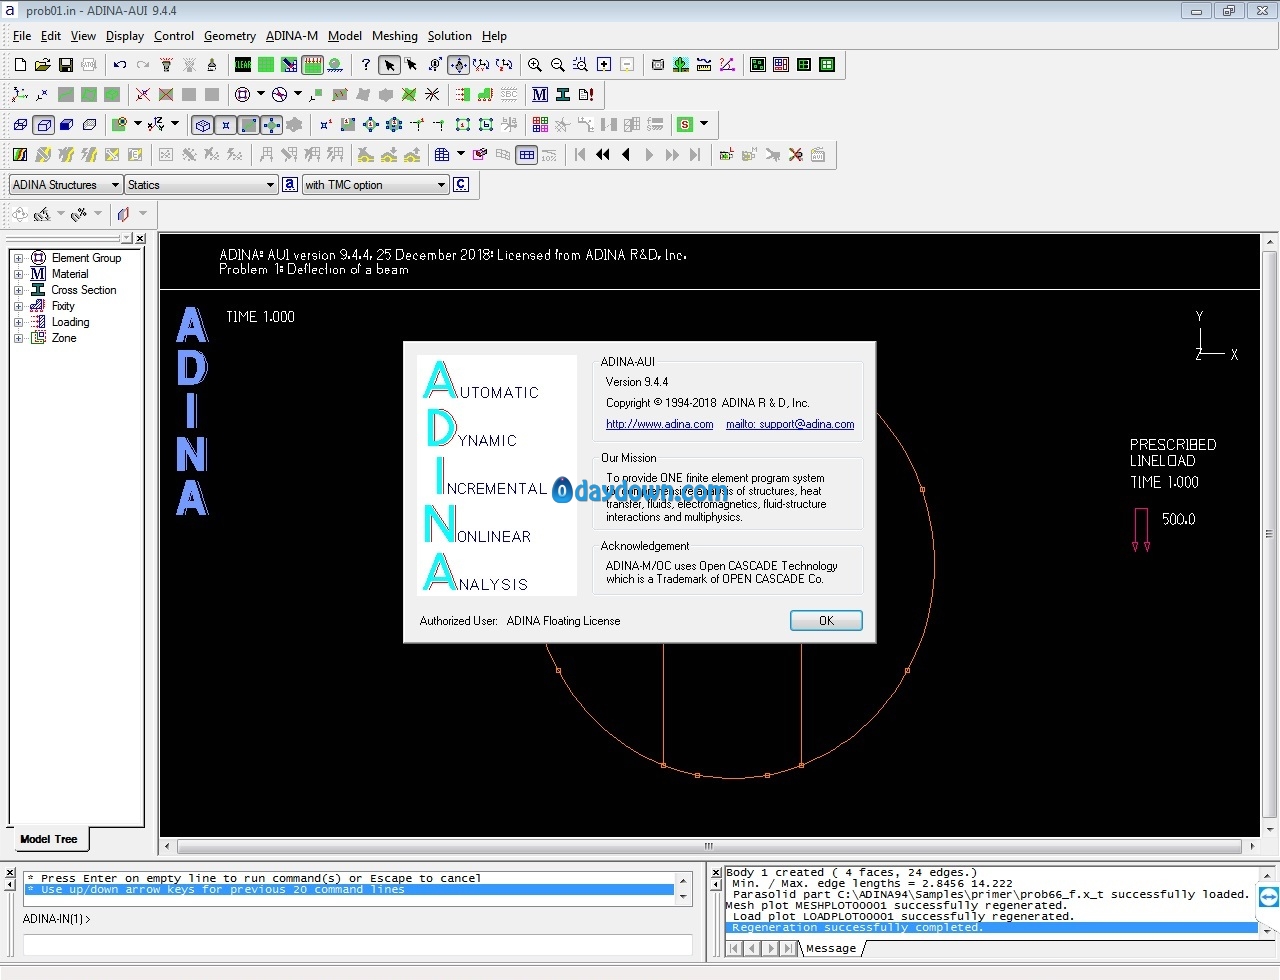The height and width of the screenshot is (980, 1280).
Task: Step back to previous solution
Action: click(x=626, y=155)
